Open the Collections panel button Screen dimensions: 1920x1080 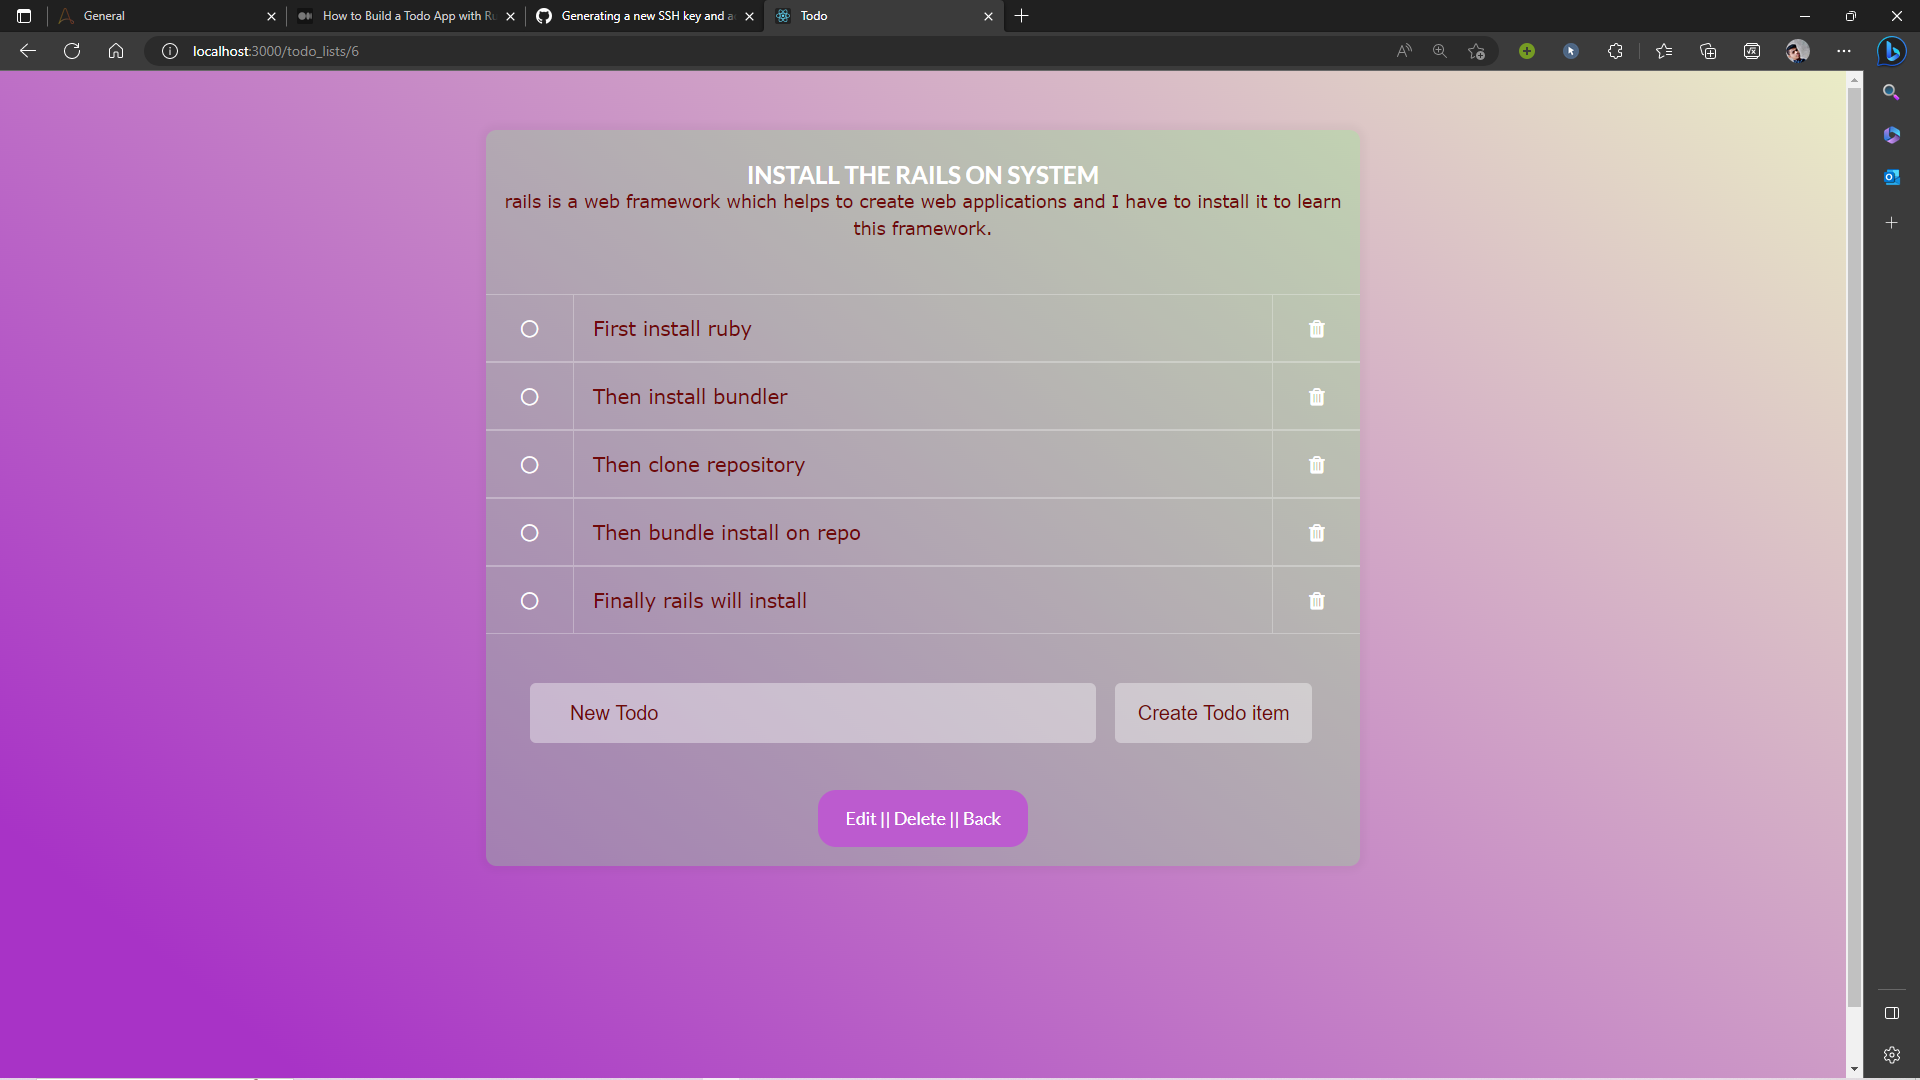point(1708,51)
